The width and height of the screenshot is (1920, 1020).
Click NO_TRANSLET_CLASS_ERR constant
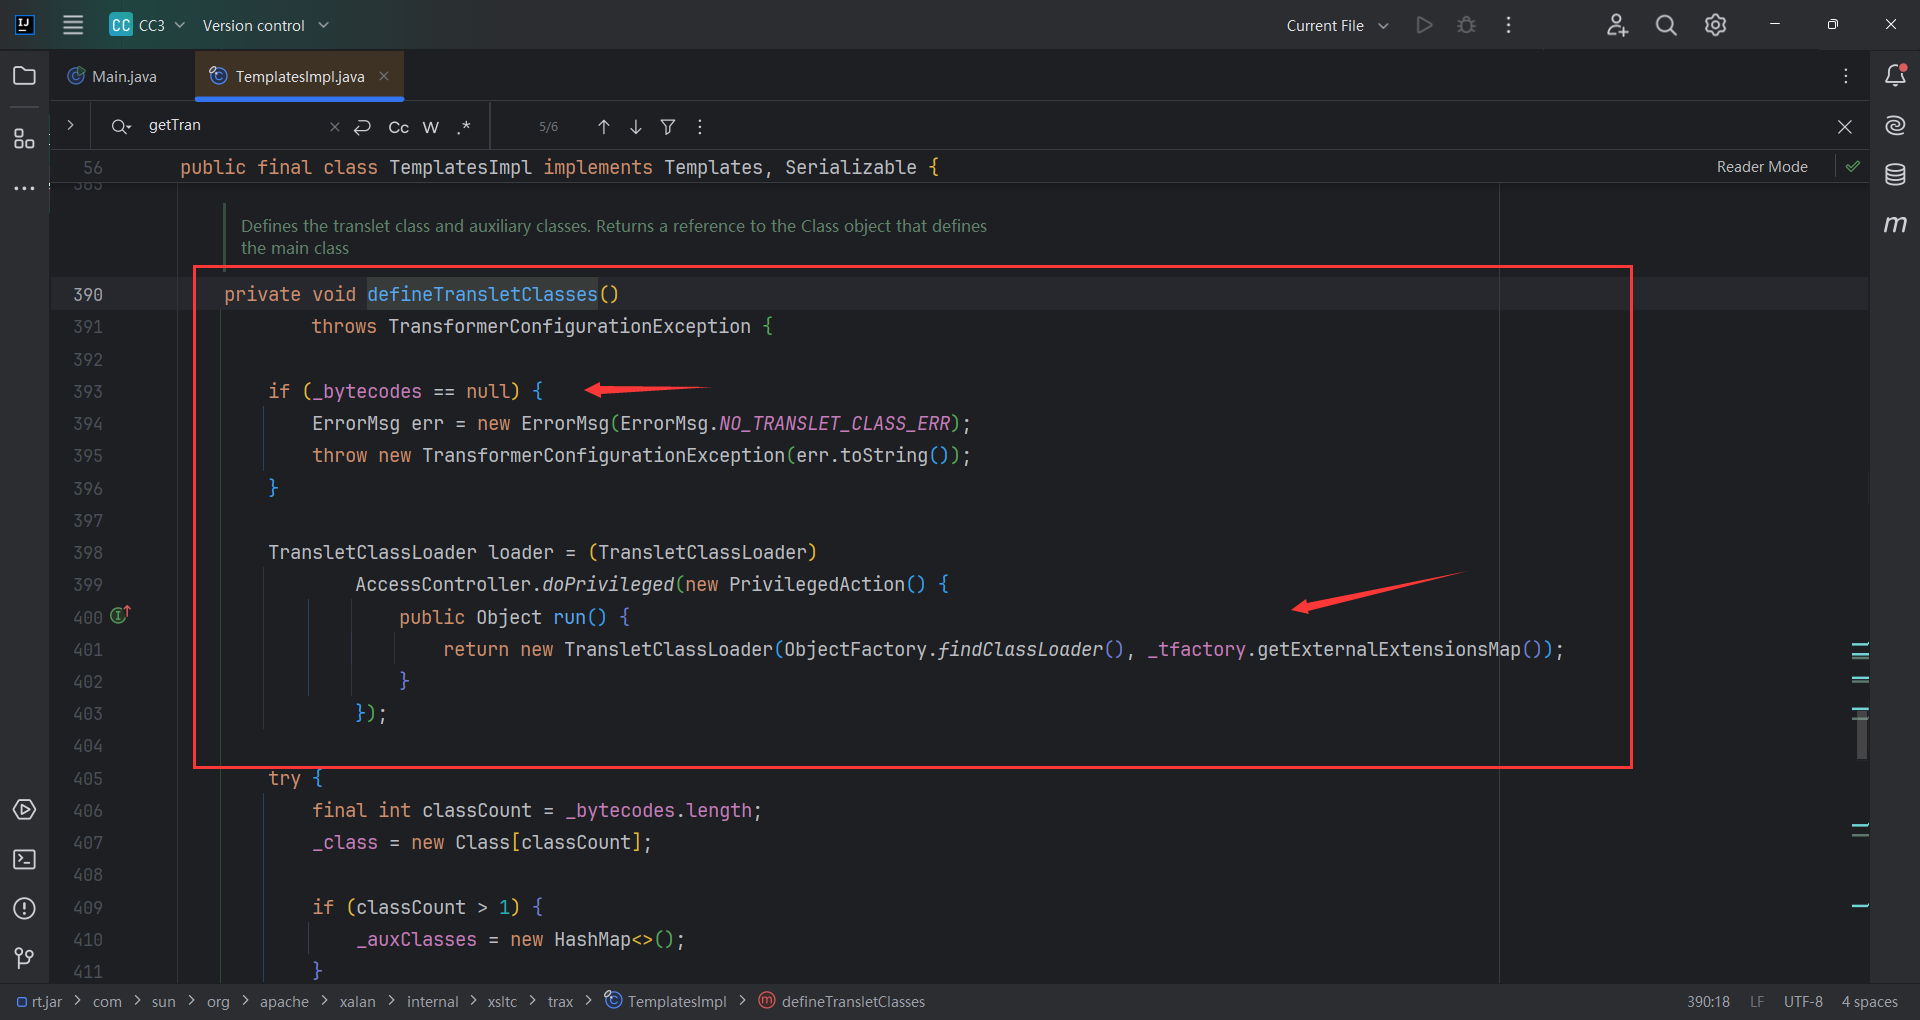tap(834, 423)
